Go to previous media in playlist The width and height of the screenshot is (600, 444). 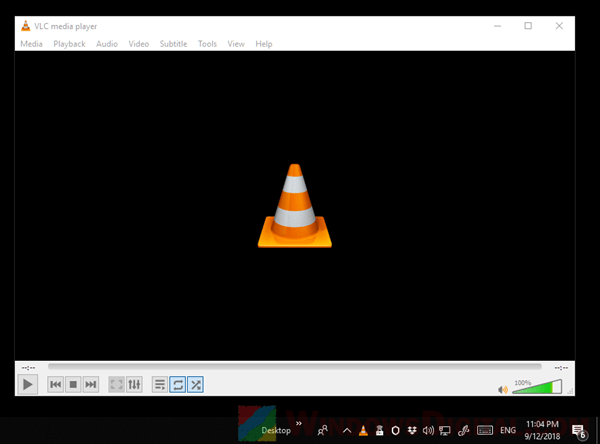click(55, 384)
